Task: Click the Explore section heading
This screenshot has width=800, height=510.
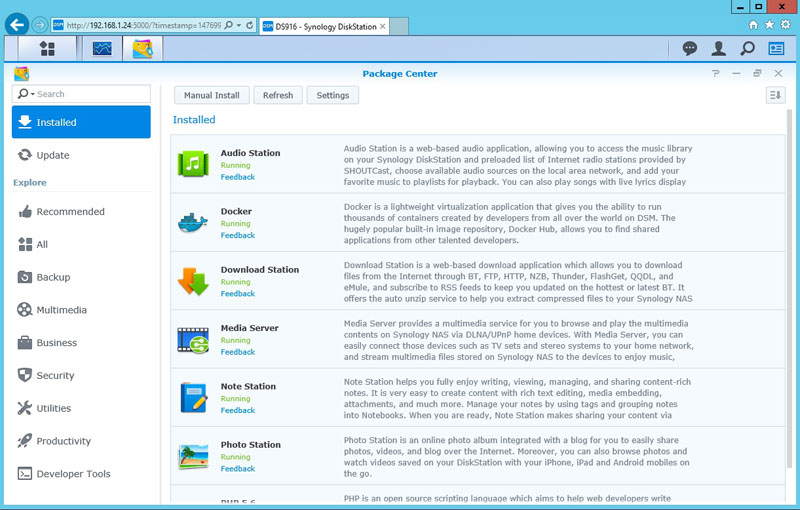Action: click(x=30, y=183)
